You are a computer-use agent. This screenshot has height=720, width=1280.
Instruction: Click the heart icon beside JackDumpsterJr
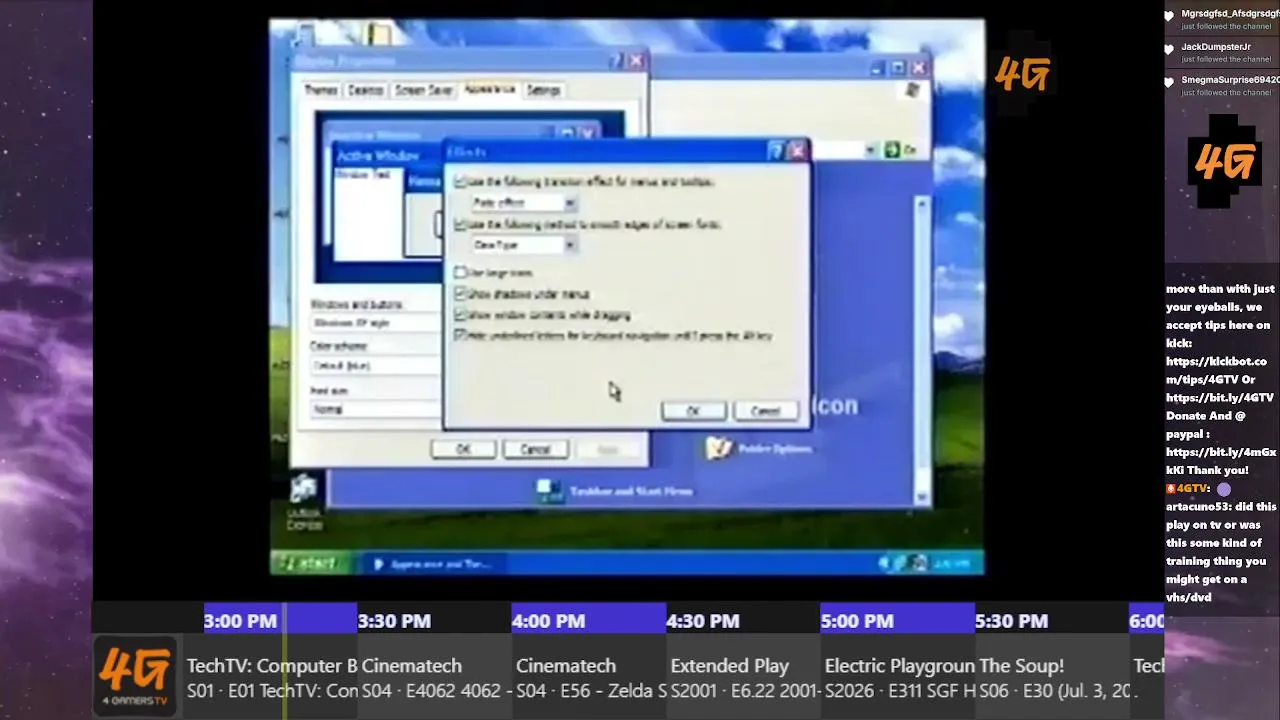coord(1169,50)
